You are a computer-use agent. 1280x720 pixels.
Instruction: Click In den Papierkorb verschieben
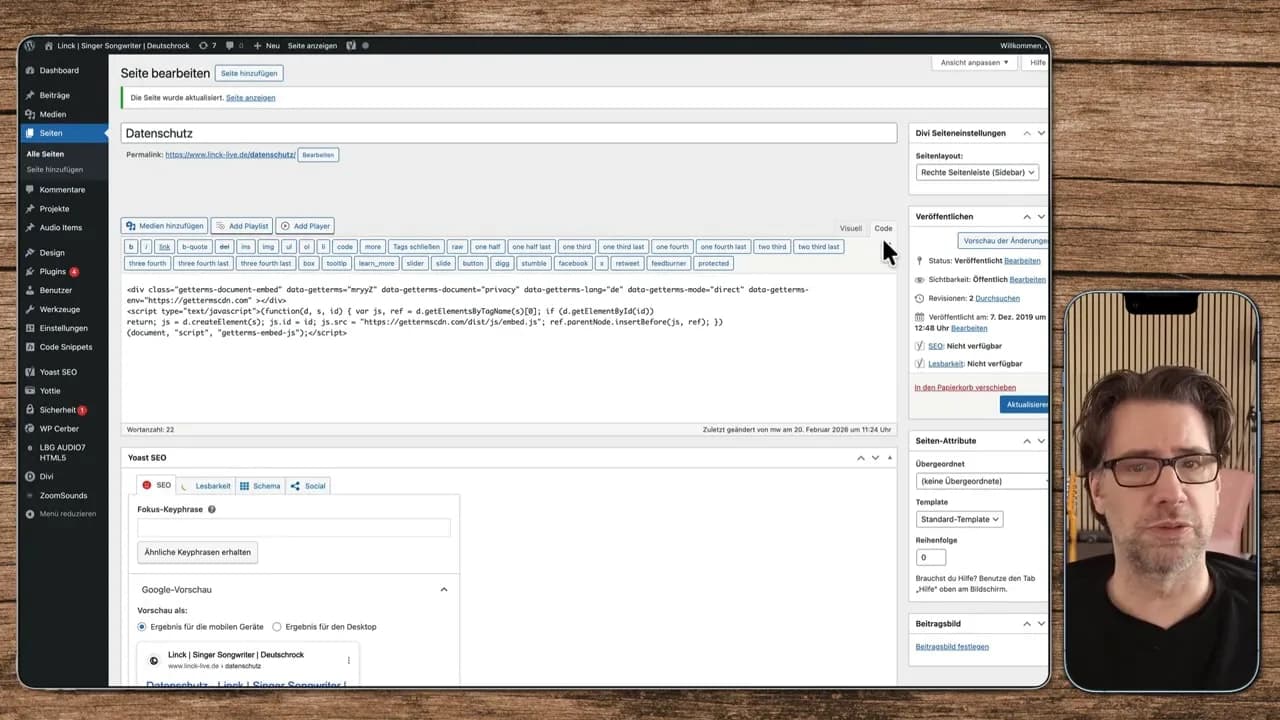tap(965, 387)
